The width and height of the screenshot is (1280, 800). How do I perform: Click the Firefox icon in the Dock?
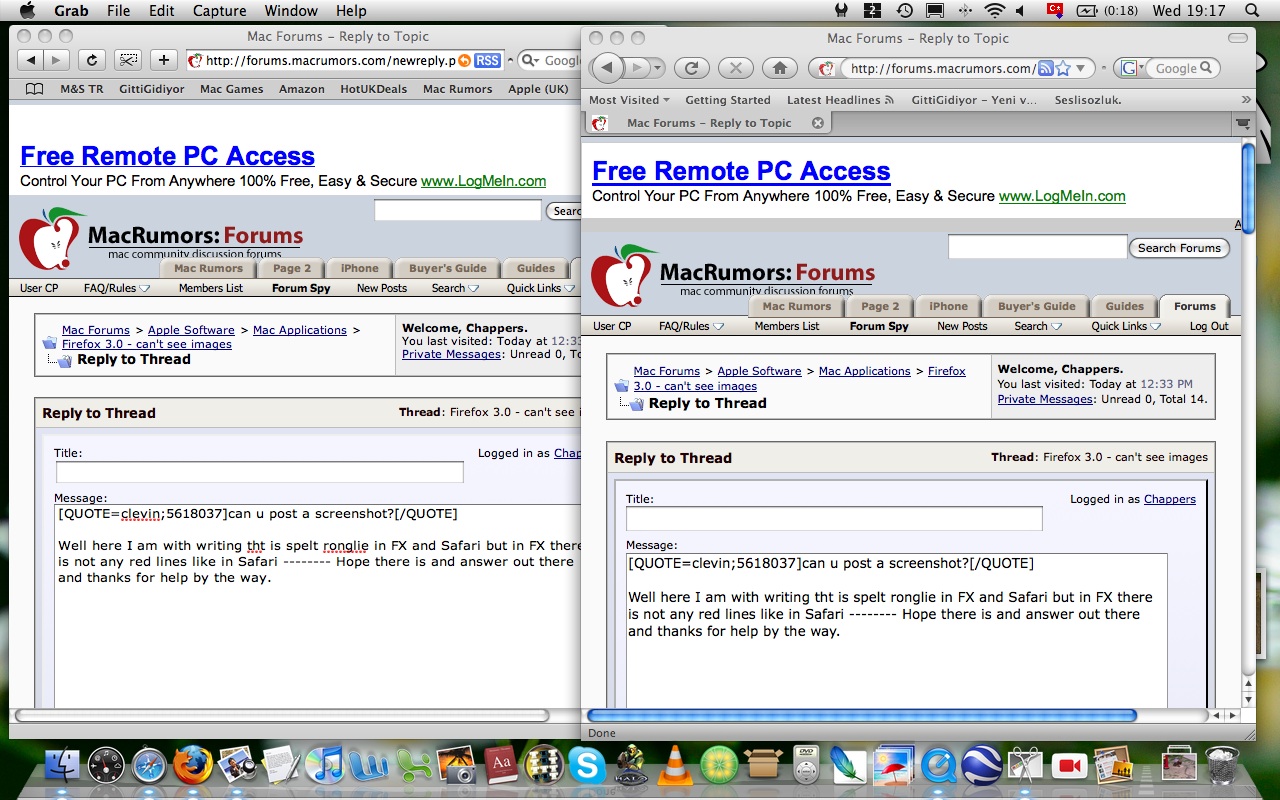(x=193, y=765)
